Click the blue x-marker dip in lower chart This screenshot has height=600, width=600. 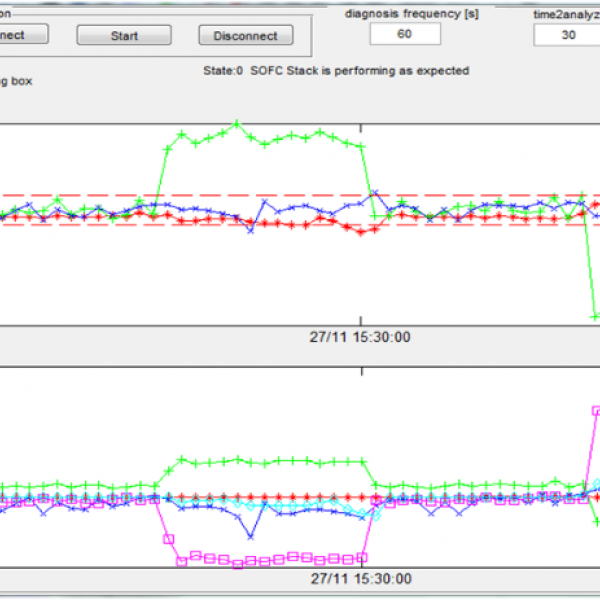(x=251, y=536)
